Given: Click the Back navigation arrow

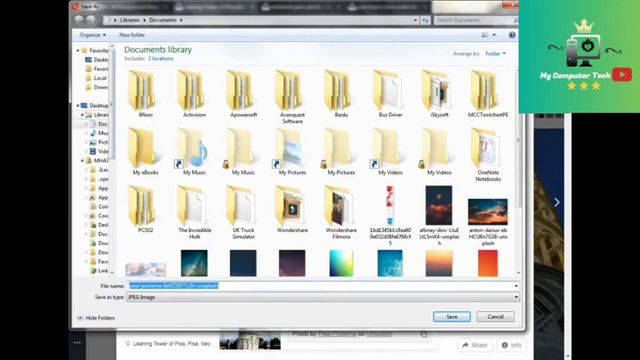Looking at the screenshot, I should point(79,20).
